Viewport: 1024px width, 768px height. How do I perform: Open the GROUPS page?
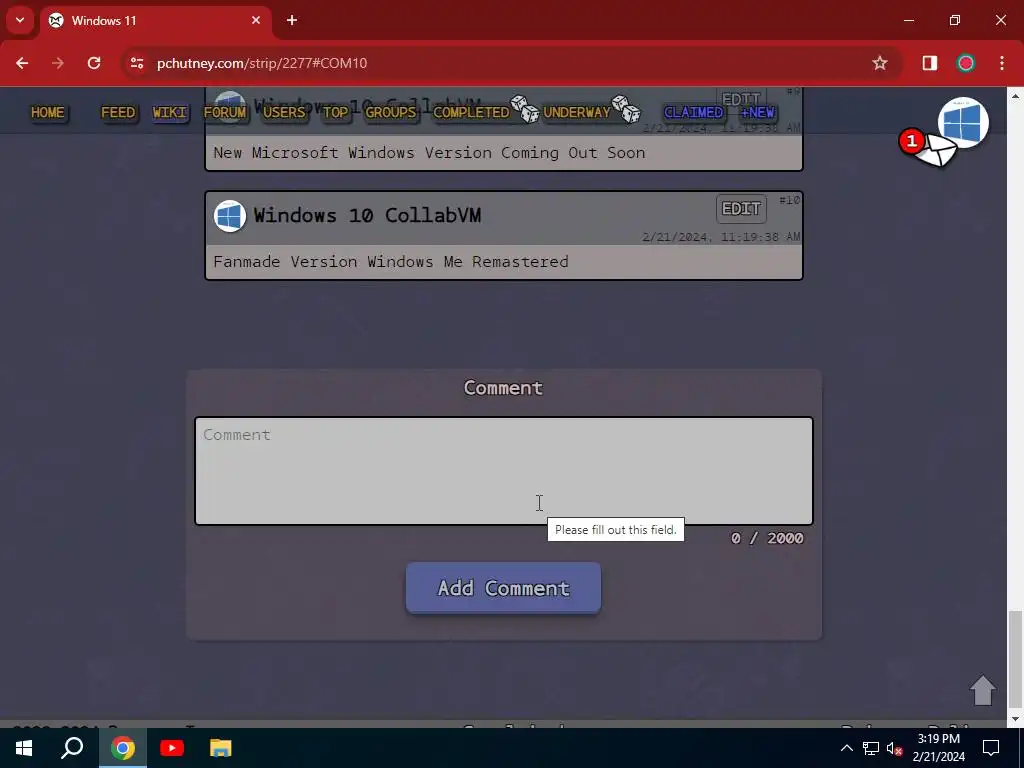(391, 112)
